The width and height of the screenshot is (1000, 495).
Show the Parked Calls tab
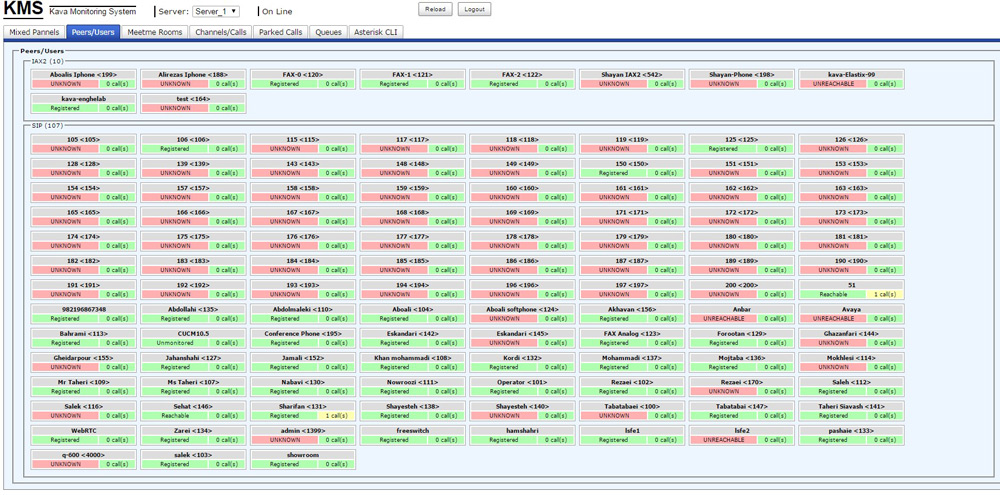tap(280, 32)
